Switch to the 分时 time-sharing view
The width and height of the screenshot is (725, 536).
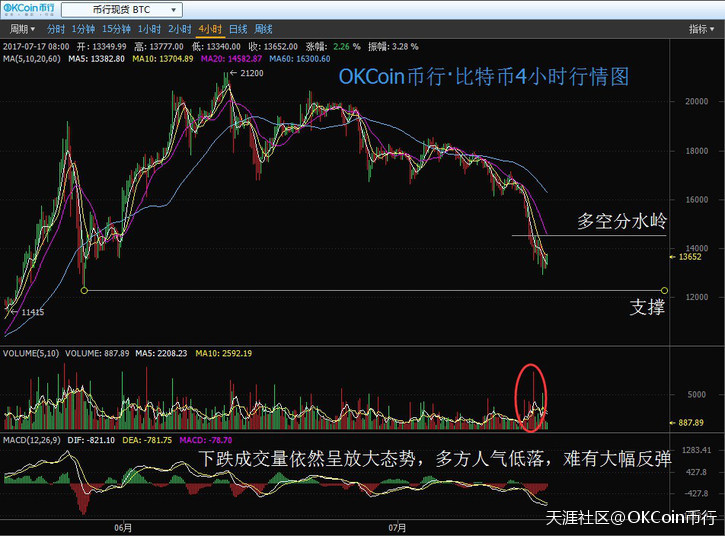click(56, 30)
